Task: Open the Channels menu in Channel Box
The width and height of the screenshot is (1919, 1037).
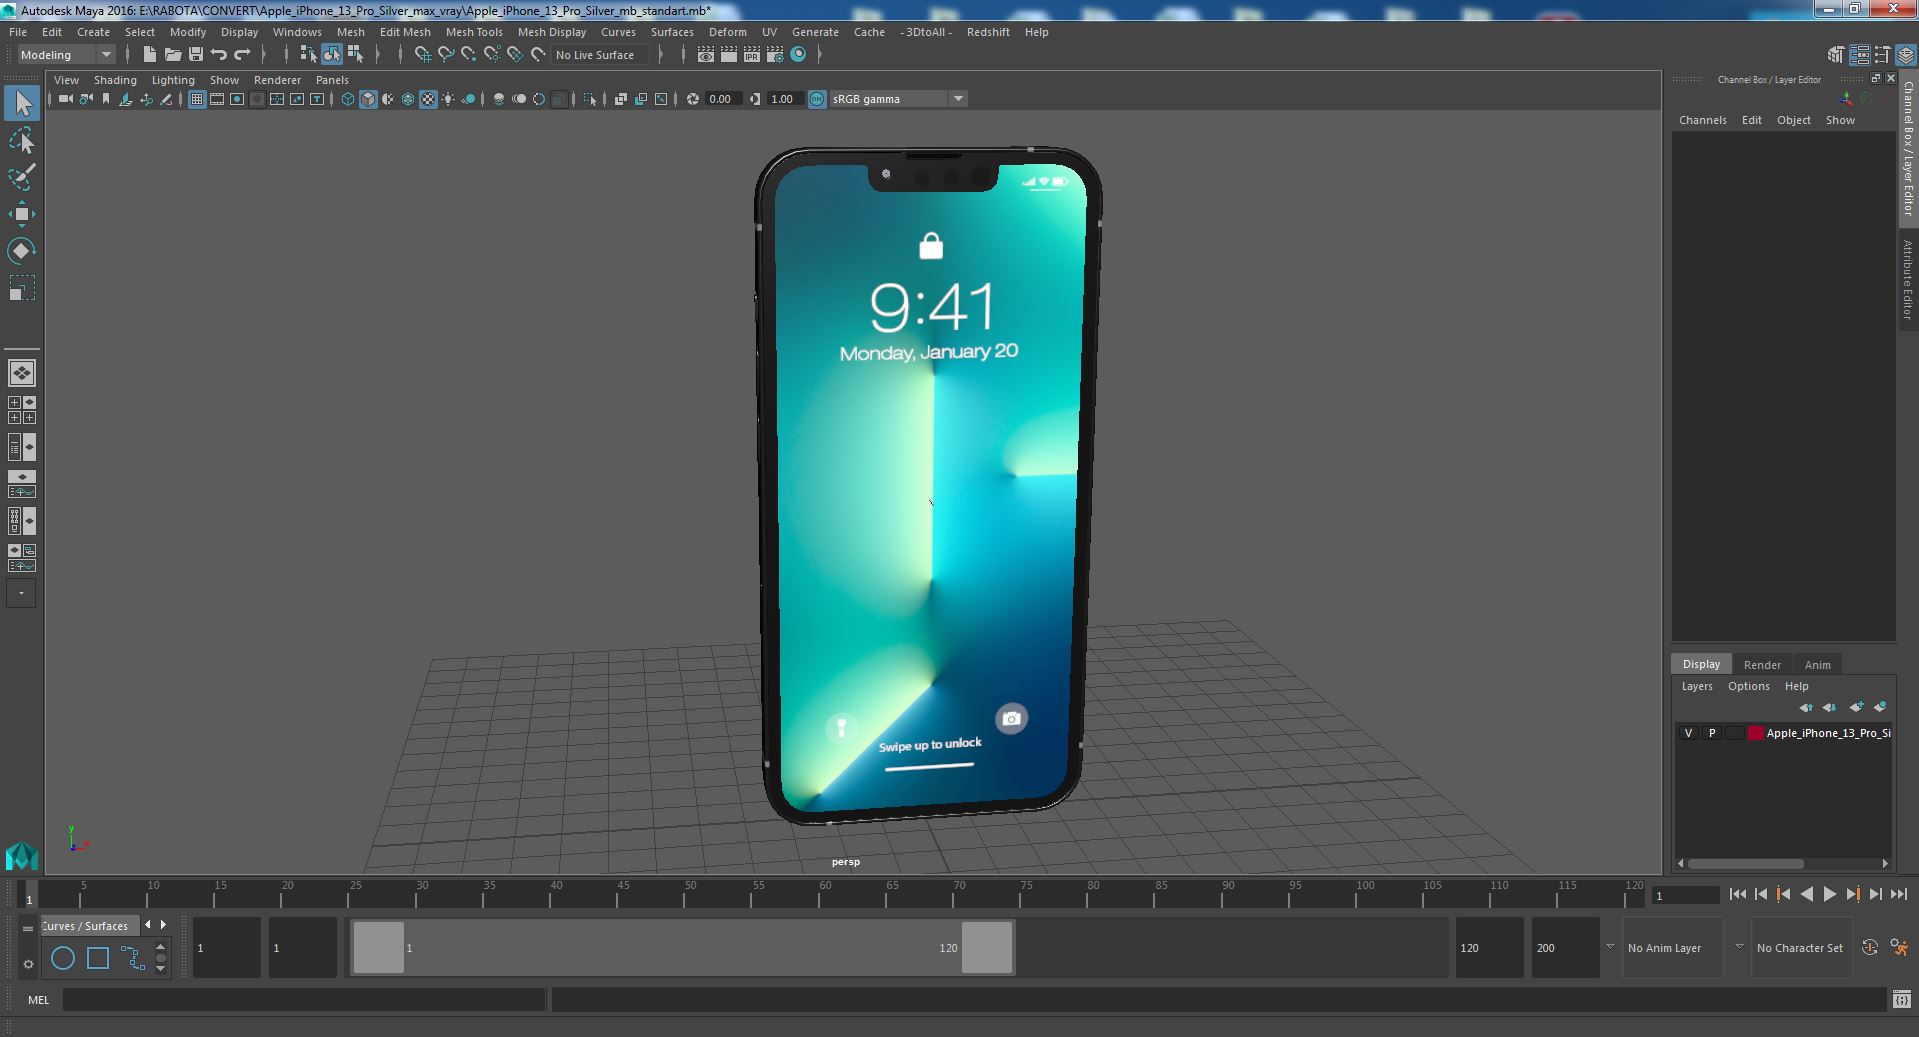Action: [x=1702, y=120]
